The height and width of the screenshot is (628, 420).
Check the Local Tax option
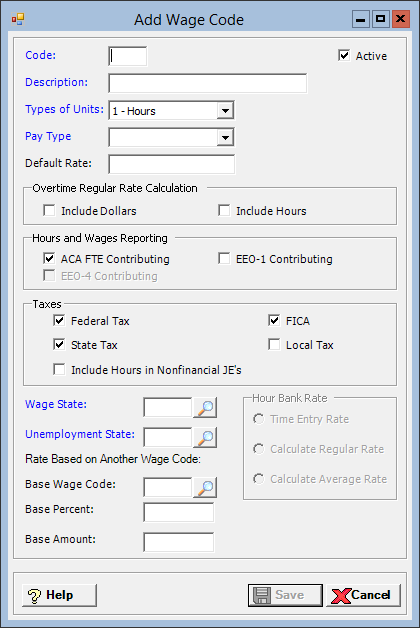coord(274,344)
